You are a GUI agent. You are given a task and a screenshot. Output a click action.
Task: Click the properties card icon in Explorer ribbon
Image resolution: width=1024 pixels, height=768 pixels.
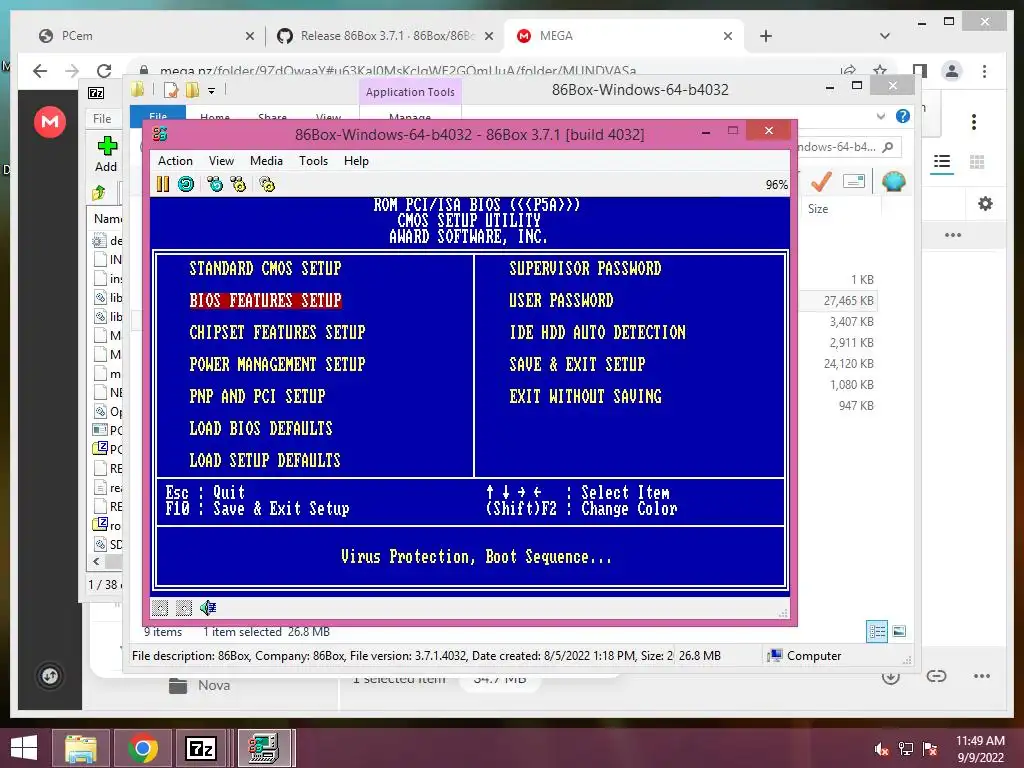click(854, 181)
